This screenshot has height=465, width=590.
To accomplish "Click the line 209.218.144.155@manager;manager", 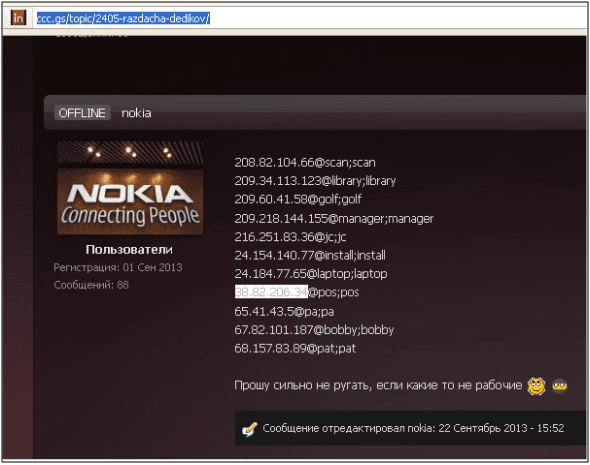I will pos(334,219).
